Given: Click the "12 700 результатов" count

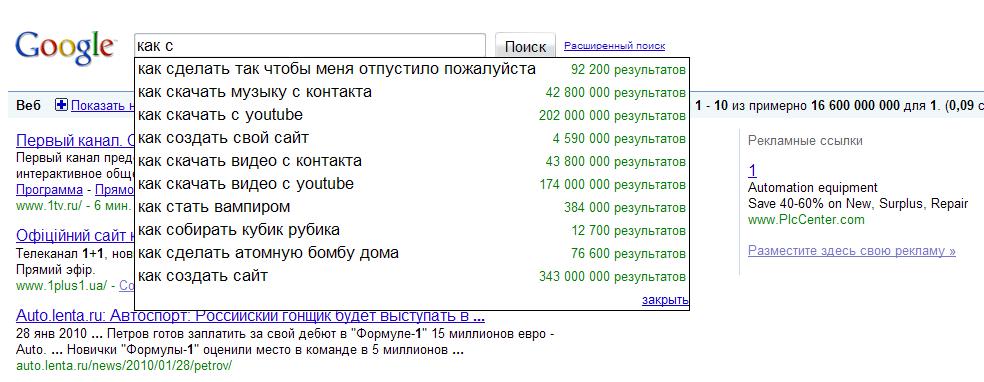Looking at the screenshot, I should (629, 231).
